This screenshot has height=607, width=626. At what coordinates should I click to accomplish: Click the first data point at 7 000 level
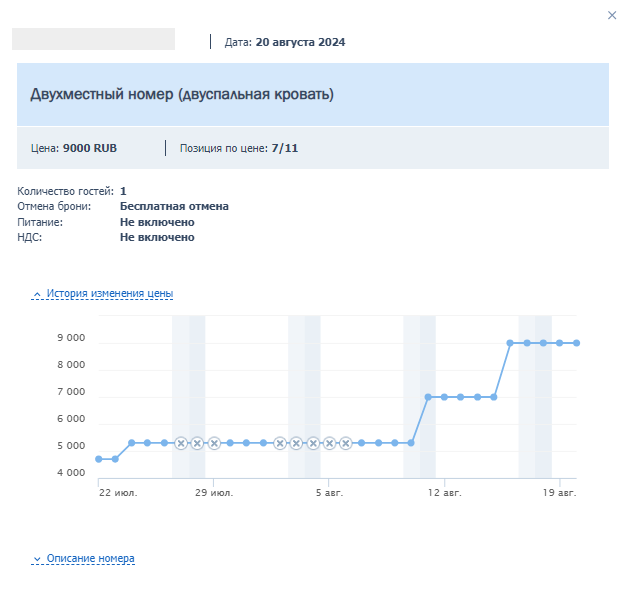click(428, 397)
